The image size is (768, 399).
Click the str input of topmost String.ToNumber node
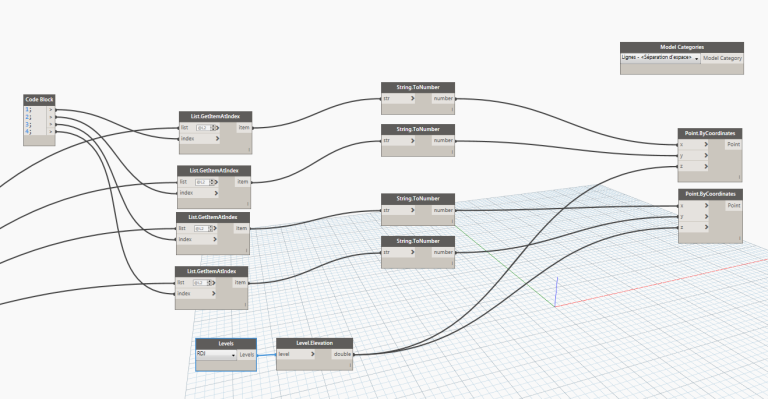click(x=398, y=98)
